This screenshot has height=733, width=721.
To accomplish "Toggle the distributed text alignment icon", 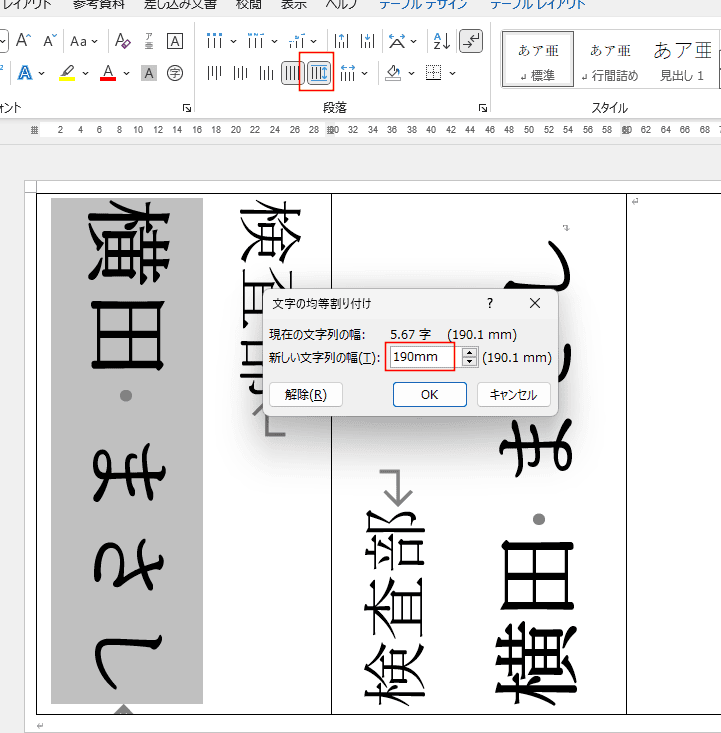I will [319, 73].
